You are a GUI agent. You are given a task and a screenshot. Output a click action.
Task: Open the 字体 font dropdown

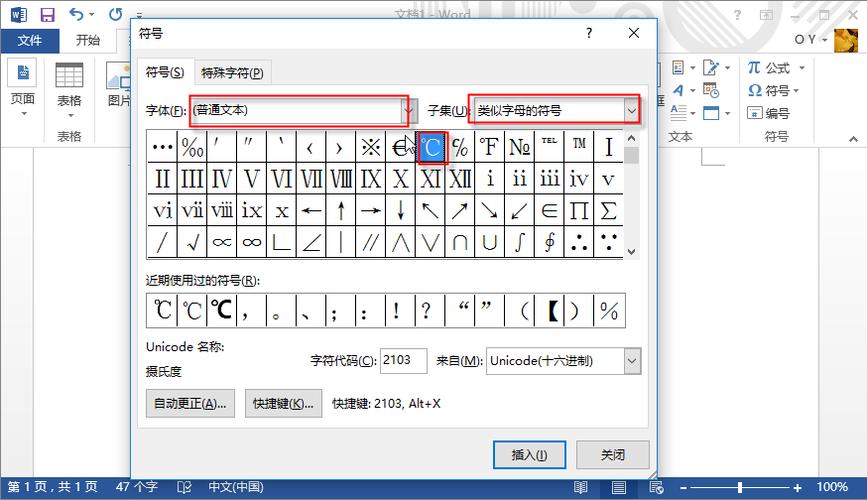click(x=409, y=111)
